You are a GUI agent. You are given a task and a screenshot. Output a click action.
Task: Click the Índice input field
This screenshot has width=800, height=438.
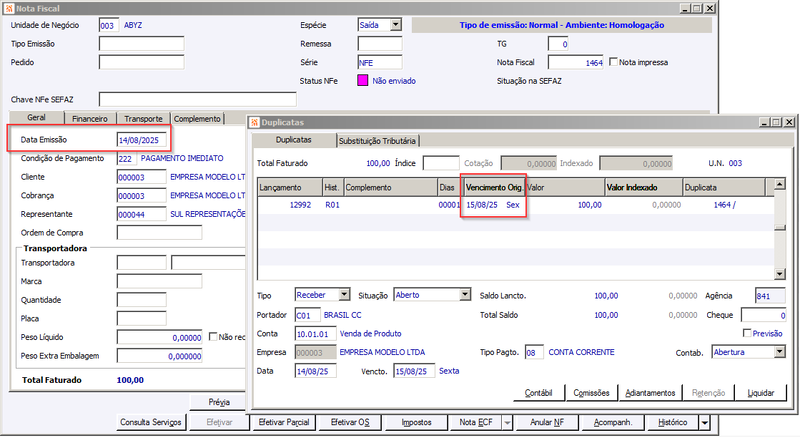[x=441, y=163]
